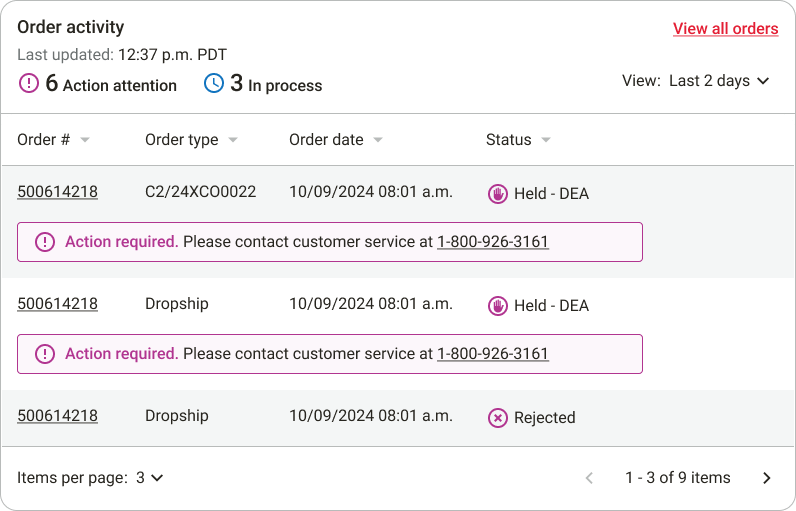Click the hand icon in first Held - DEA row
796x511 pixels.
tap(498, 194)
